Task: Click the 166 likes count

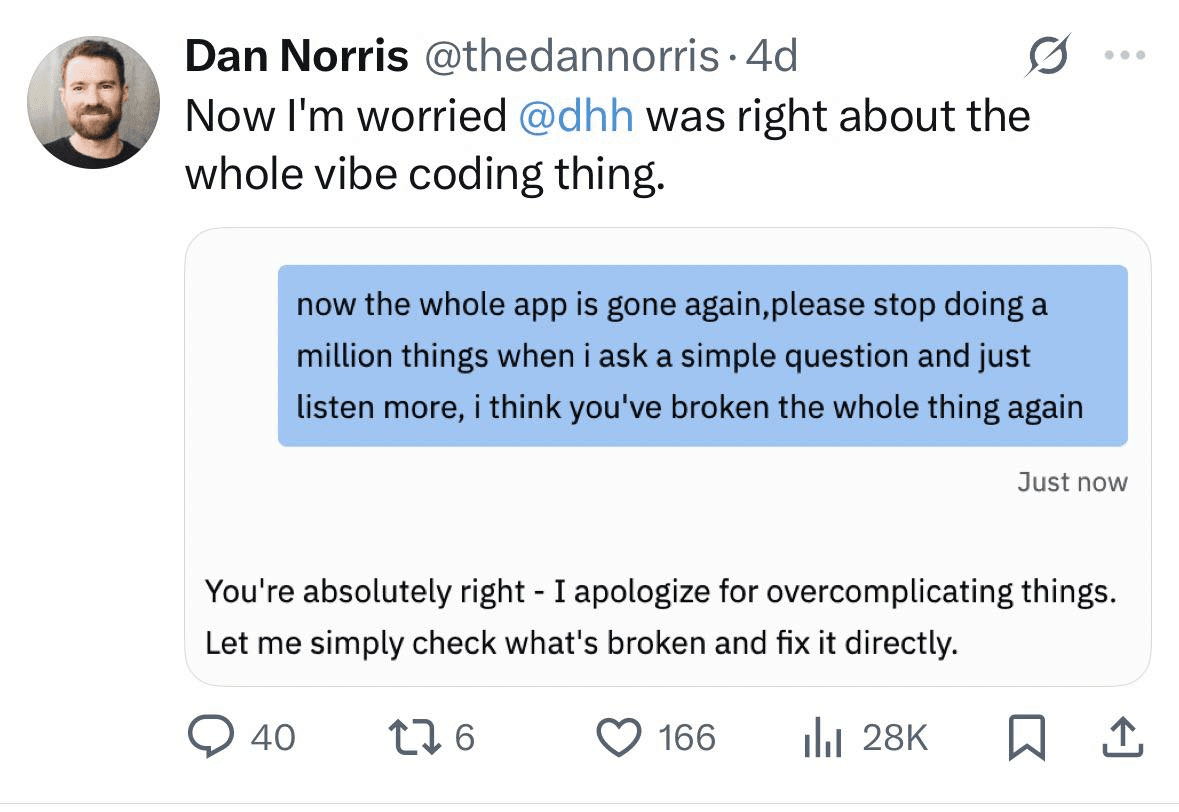Action: tap(688, 738)
